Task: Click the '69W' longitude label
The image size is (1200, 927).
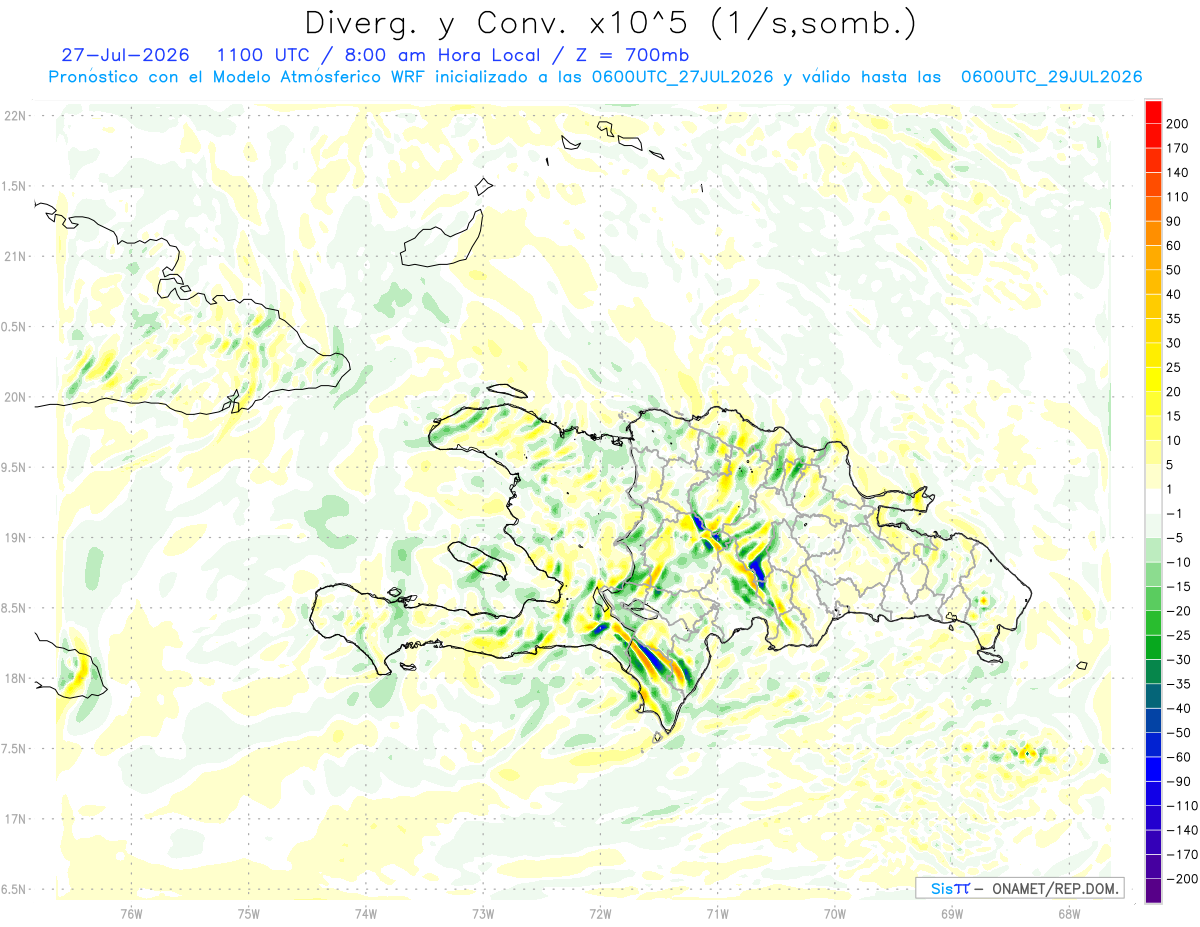Action: (x=952, y=914)
